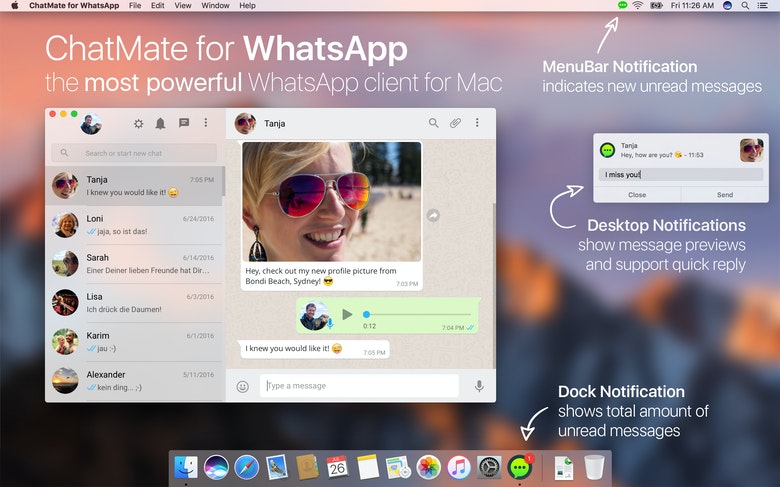Open the Apple menu
Screen dimensions: 780x487
point(14,5)
